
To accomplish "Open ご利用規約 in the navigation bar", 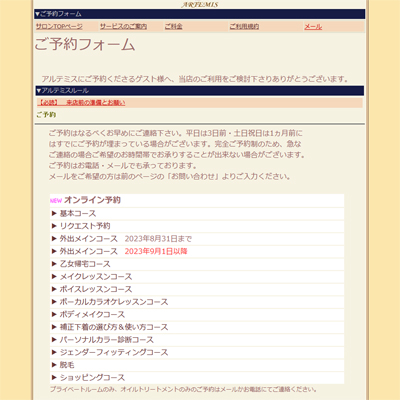I will (x=244, y=26).
